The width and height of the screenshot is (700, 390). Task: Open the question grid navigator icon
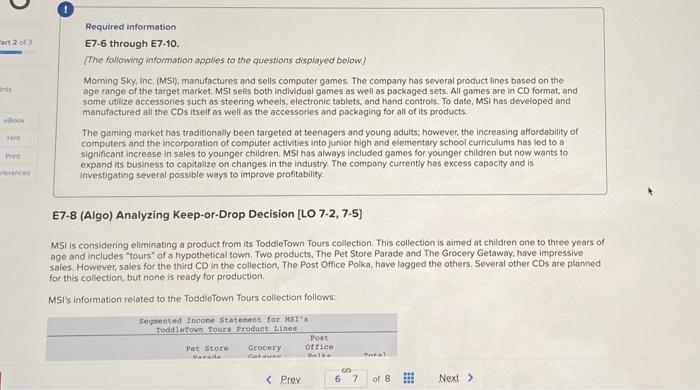point(408,378)
